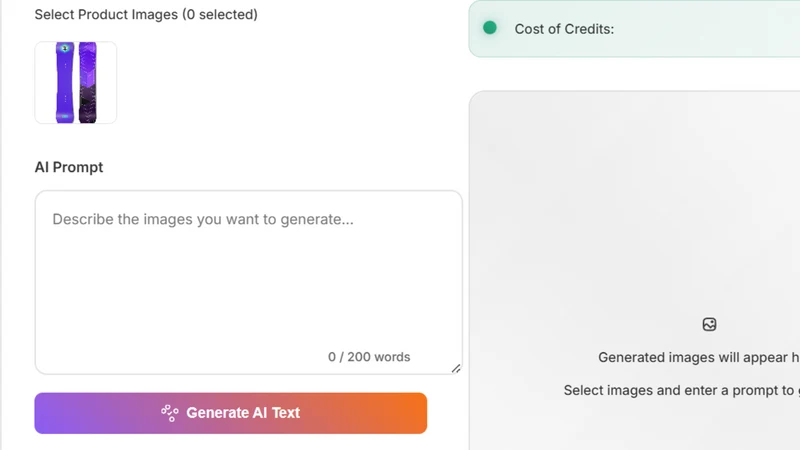Focus the AI Prompt text area
Image resolution: width=800 pixels, height=450 pixels.
pos(249,282)
